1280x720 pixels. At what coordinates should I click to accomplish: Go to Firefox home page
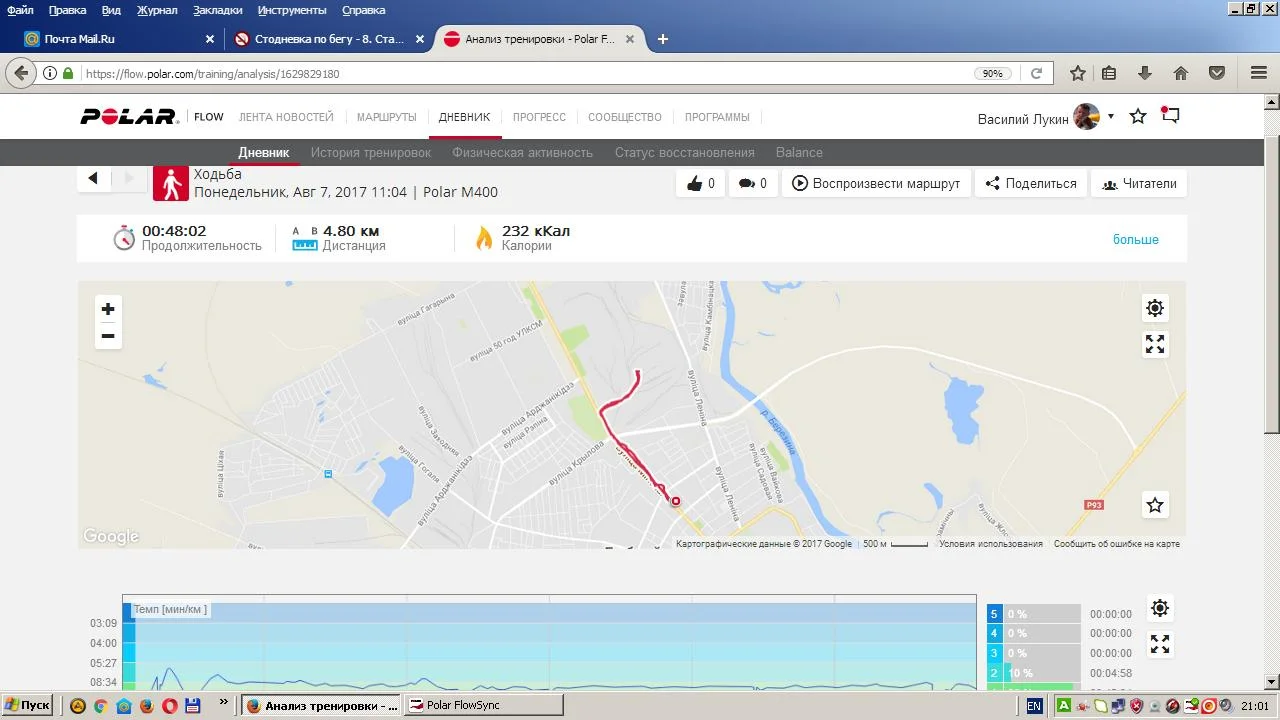point(1181,73)
